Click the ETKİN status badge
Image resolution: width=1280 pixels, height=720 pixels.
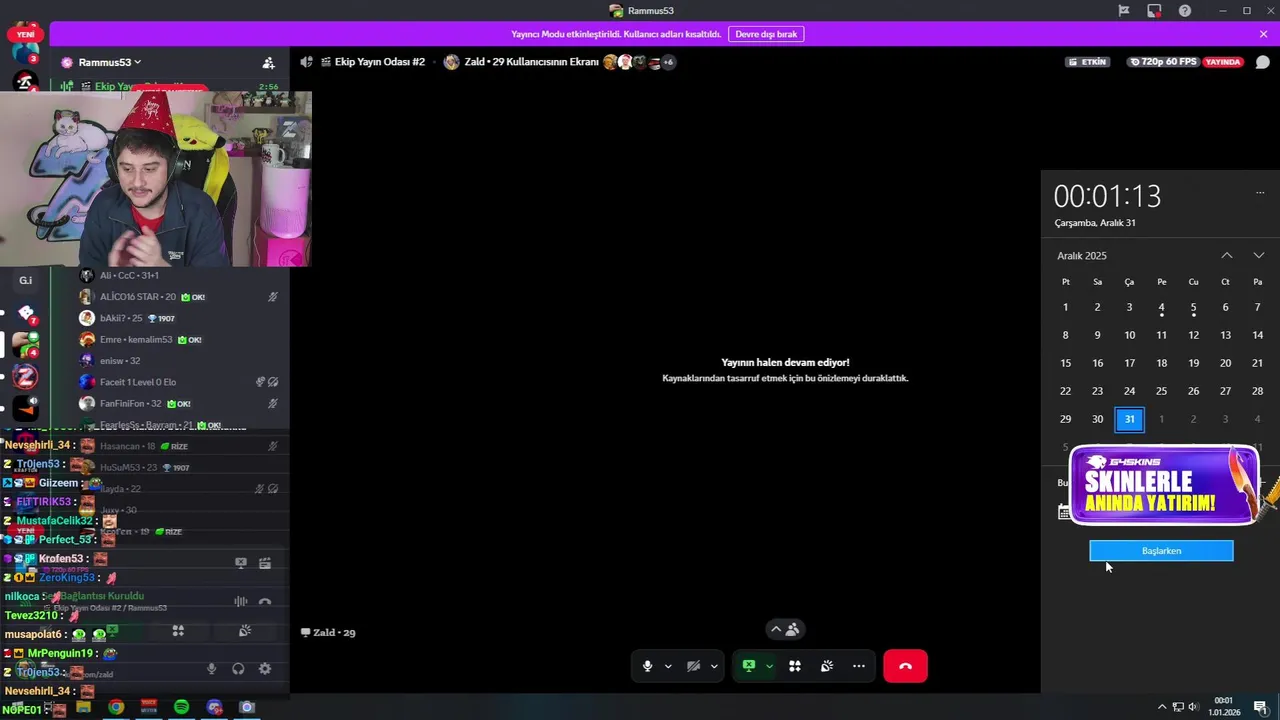point(1089,62)
